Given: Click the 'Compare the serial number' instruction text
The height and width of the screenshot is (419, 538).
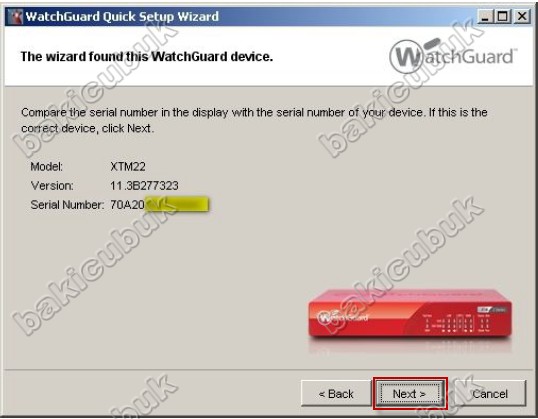Looking at the screenshot, I should 254,120.
